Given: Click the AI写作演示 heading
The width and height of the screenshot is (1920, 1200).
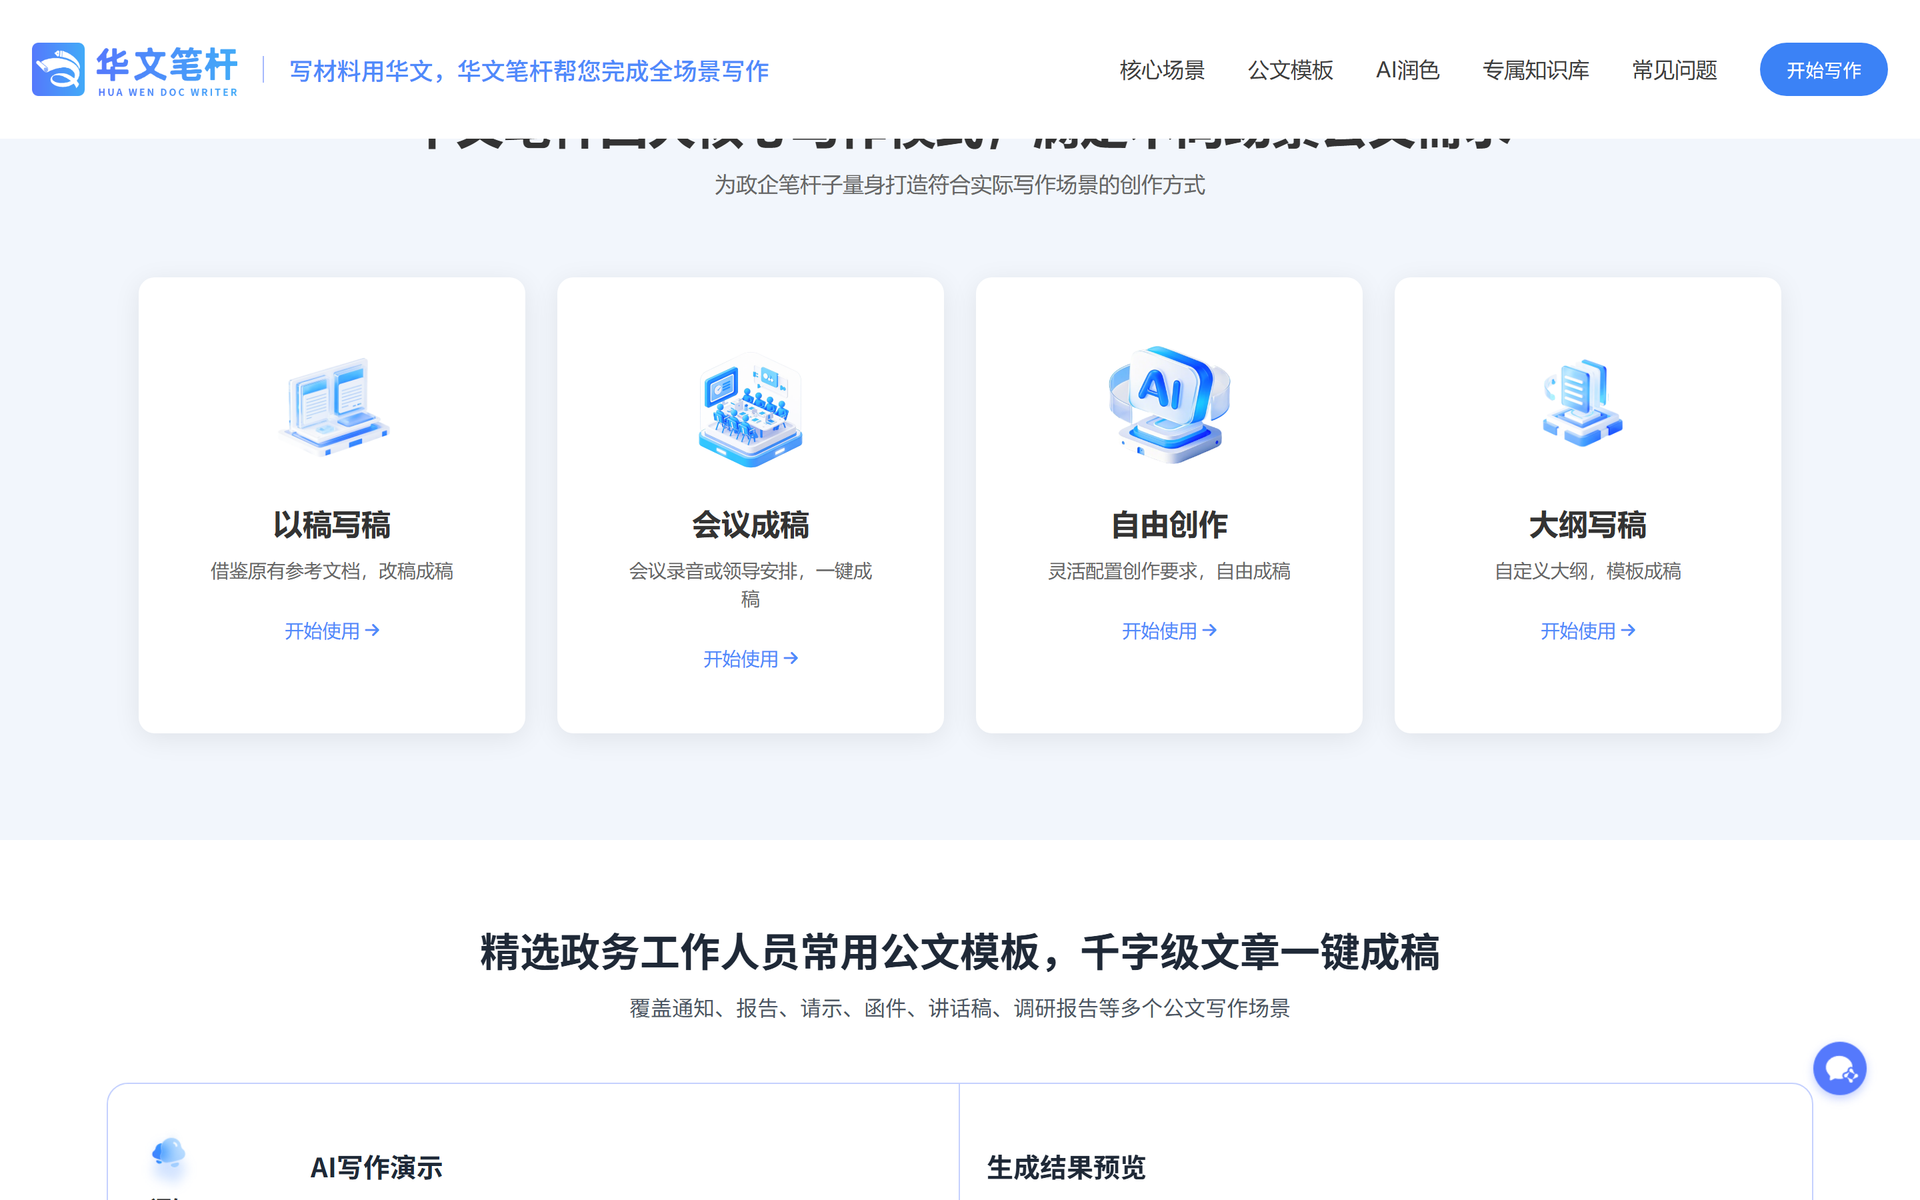Looking at the screenshot, I should (x=376, y=1168).
